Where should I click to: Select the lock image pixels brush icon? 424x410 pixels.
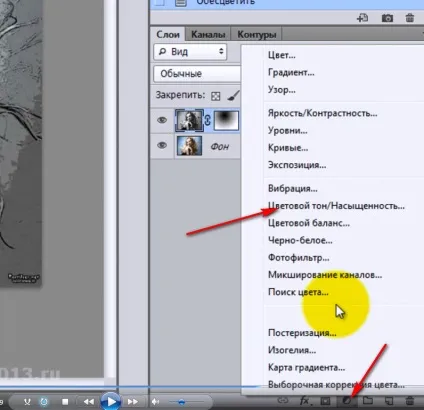[233, 96]
